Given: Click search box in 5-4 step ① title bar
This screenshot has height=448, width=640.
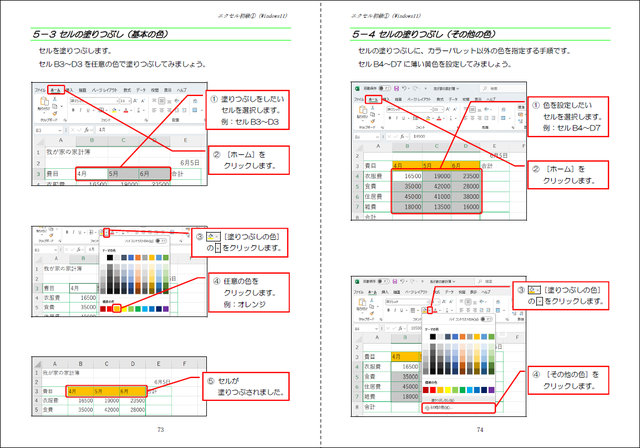Looking at the screenshot, I should 502,89.
